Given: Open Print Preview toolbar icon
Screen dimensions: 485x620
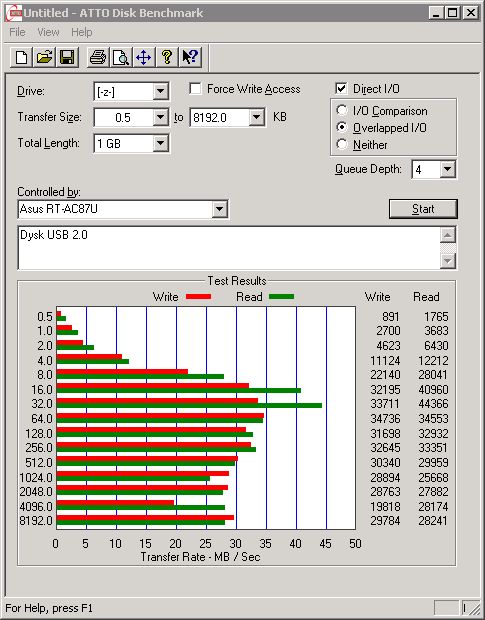Looking at the screenshot, I should (x=121, y=57).
